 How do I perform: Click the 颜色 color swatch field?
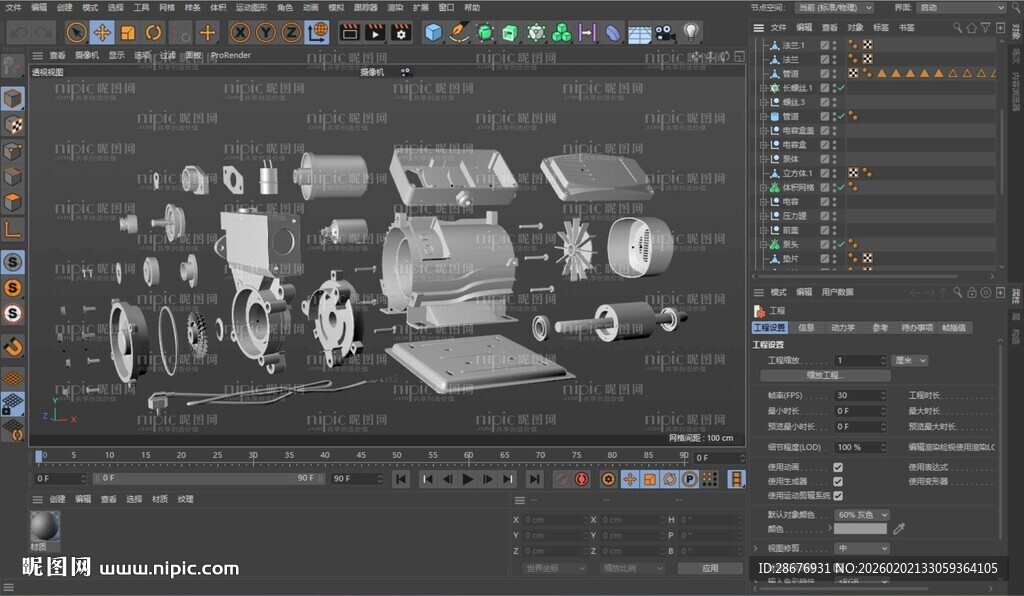pyautogui.click(x=862, y=529)
